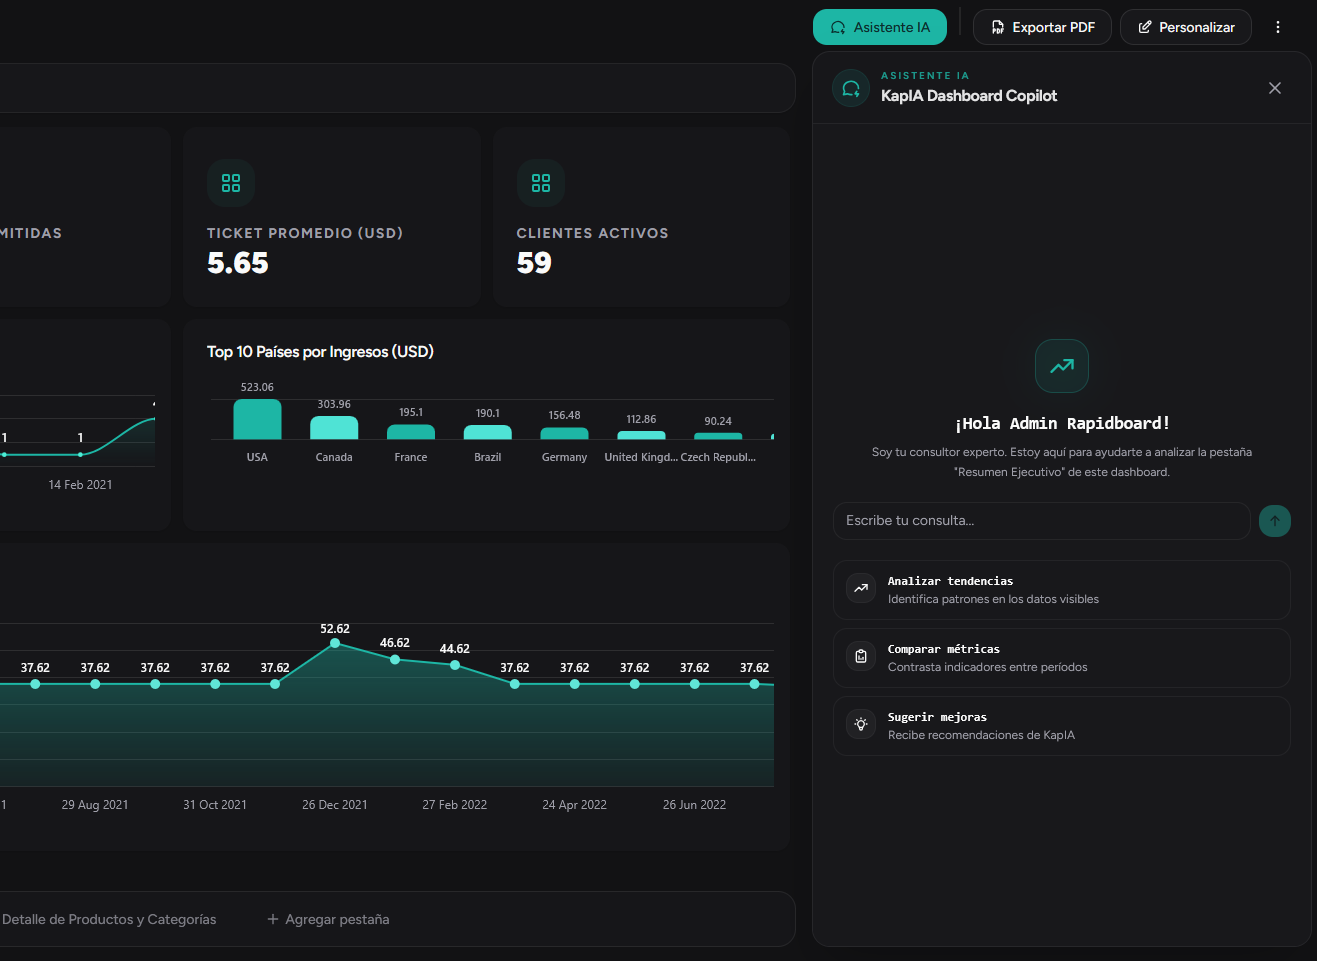Screen dimensions: 1317x961
Task: Click the Personalizar button
Action: click(x=1186, y=27)
